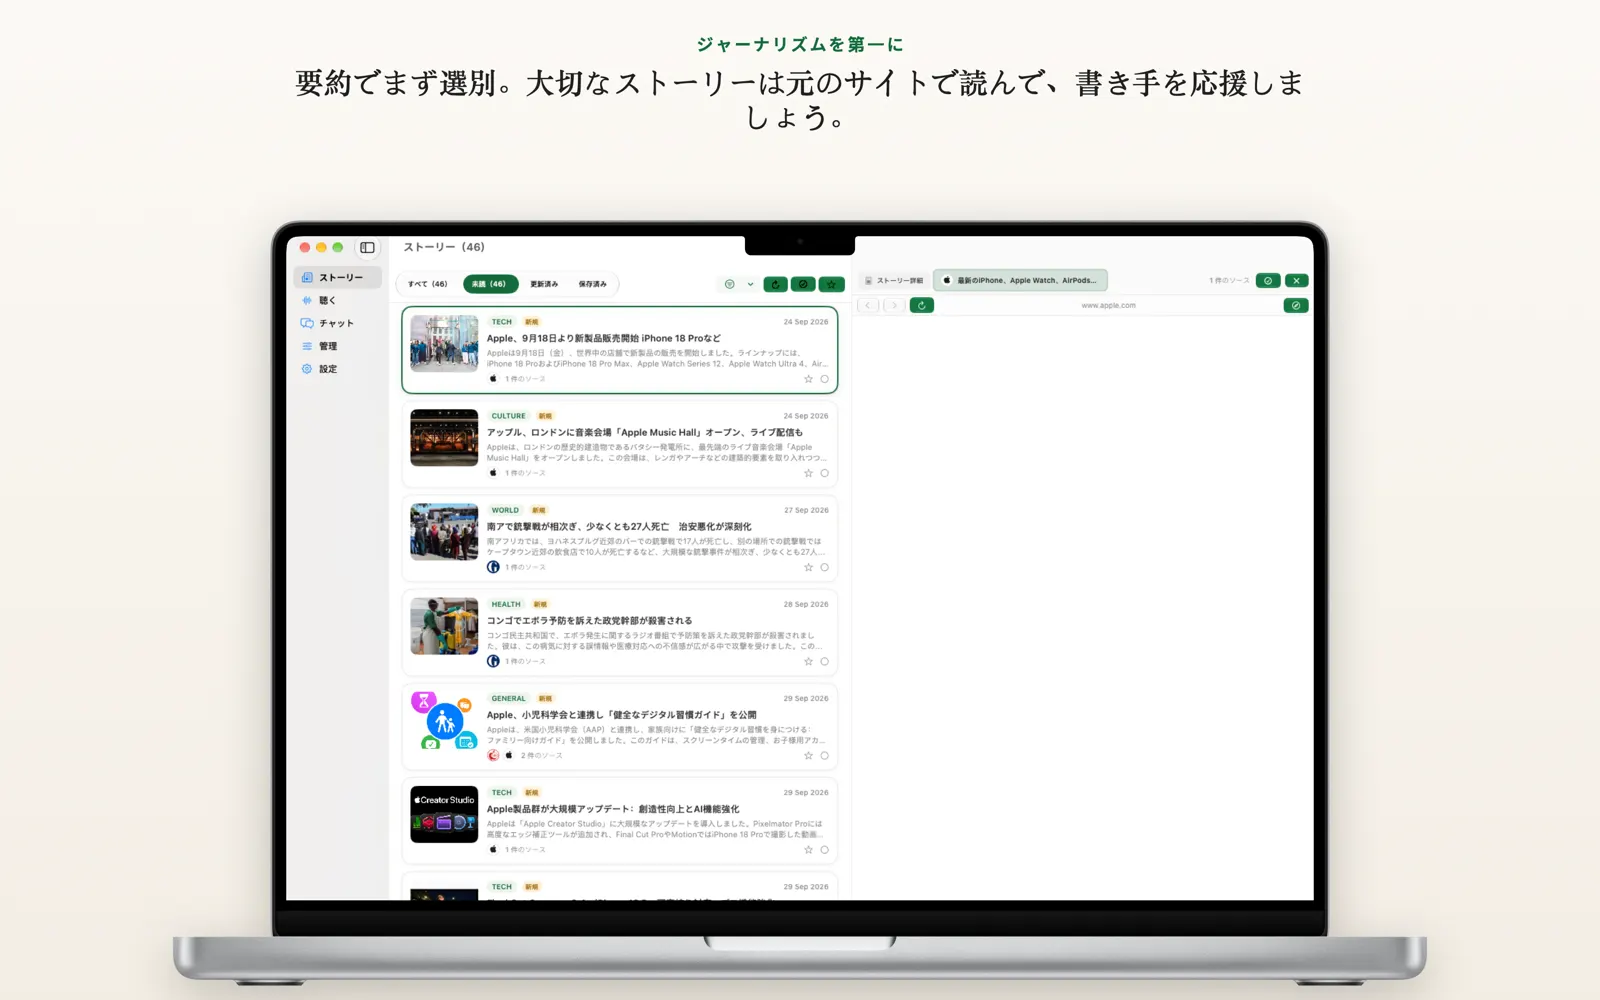Screen dimensions: 1600x1000
Task: Star the Apple Music Hall story
Action: [808, 473]
